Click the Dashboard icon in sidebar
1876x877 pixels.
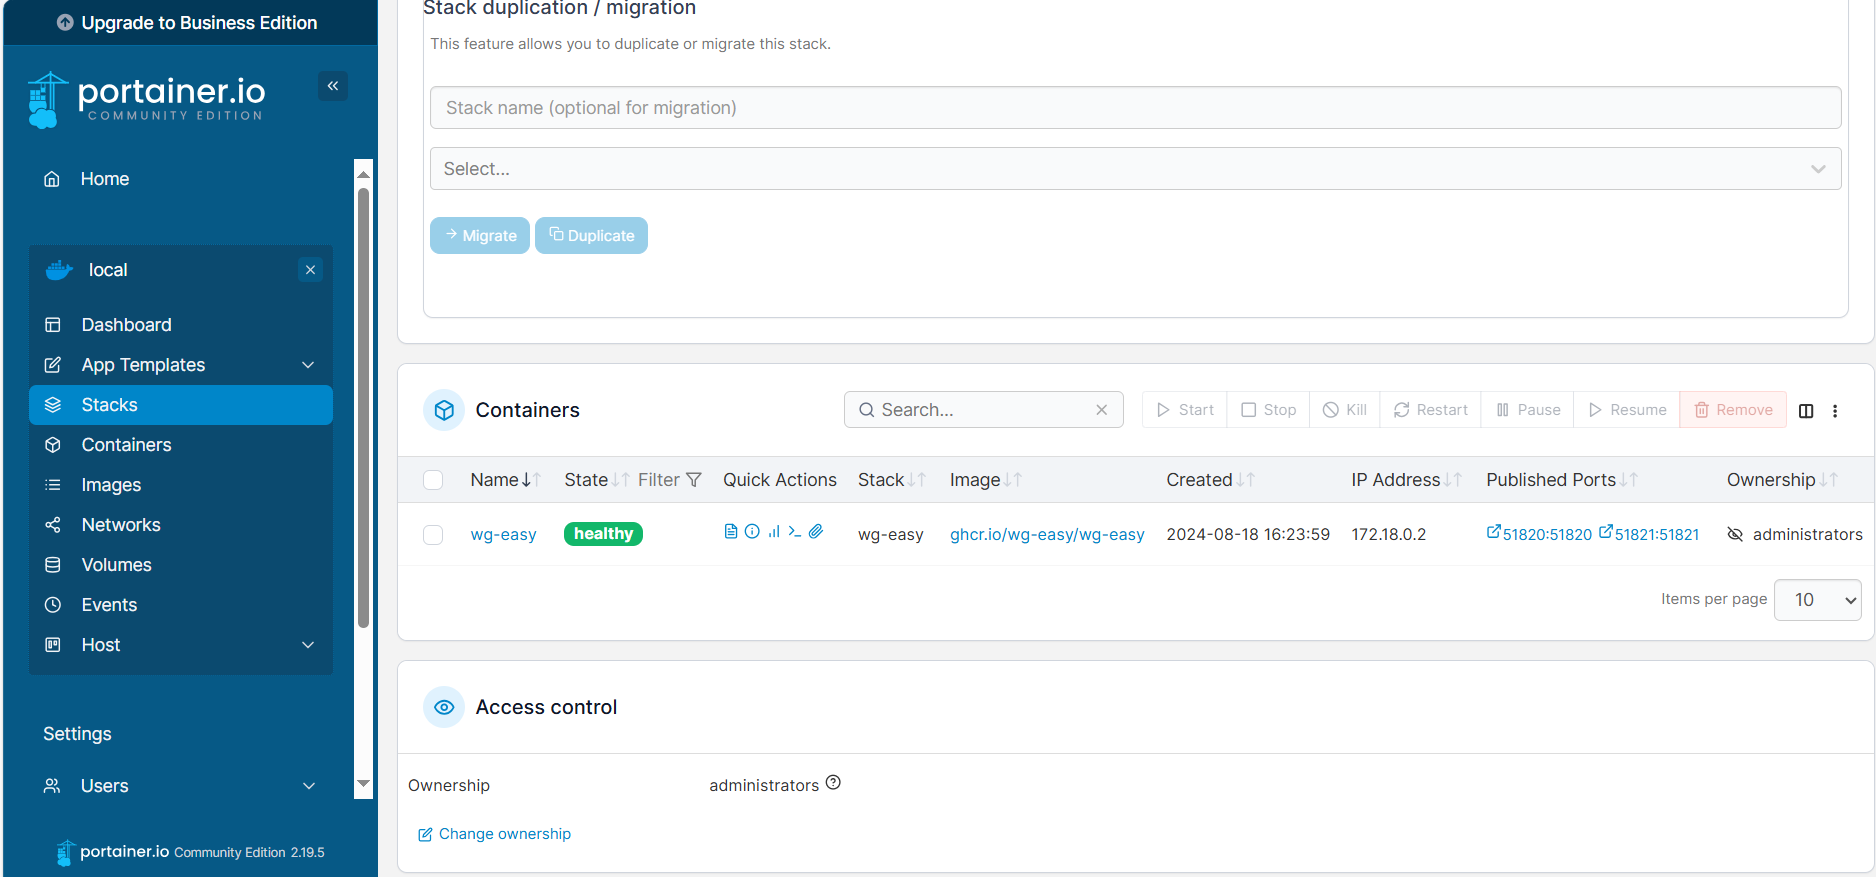pos(53,325)
